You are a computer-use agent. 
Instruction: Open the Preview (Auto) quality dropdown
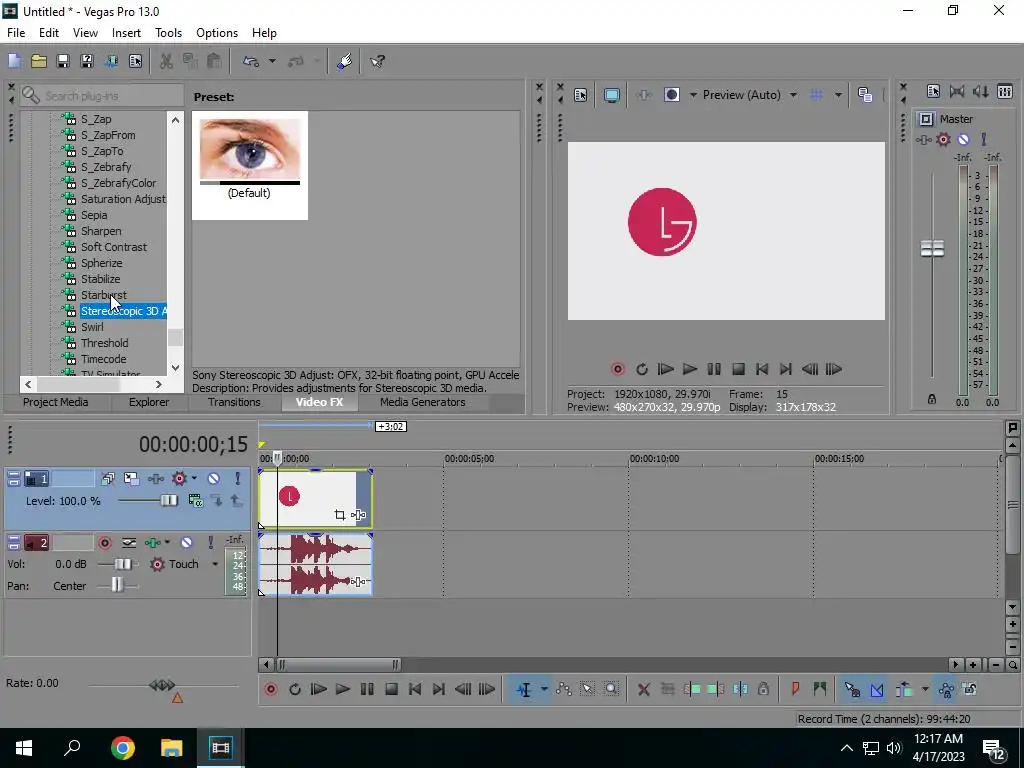pyautogui.click(x=793, y=95)
